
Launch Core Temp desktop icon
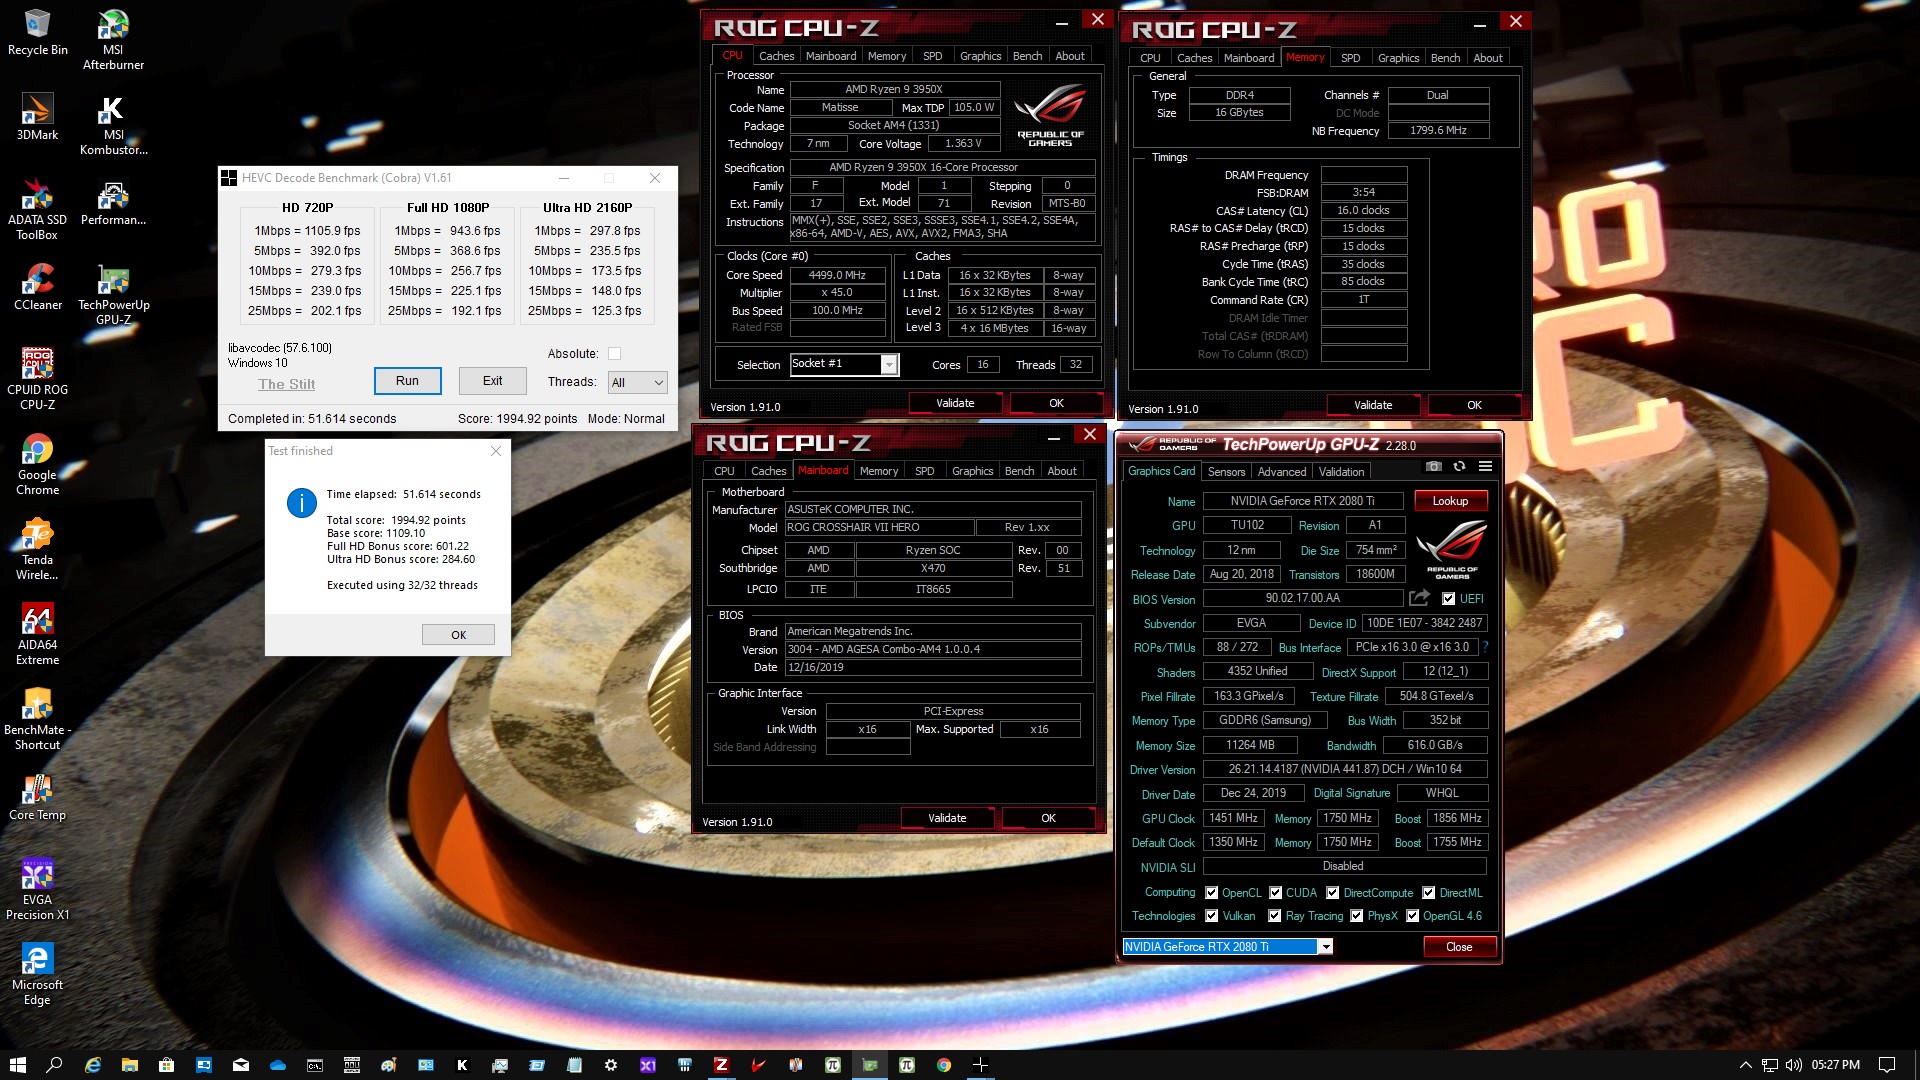pos(37,797)
